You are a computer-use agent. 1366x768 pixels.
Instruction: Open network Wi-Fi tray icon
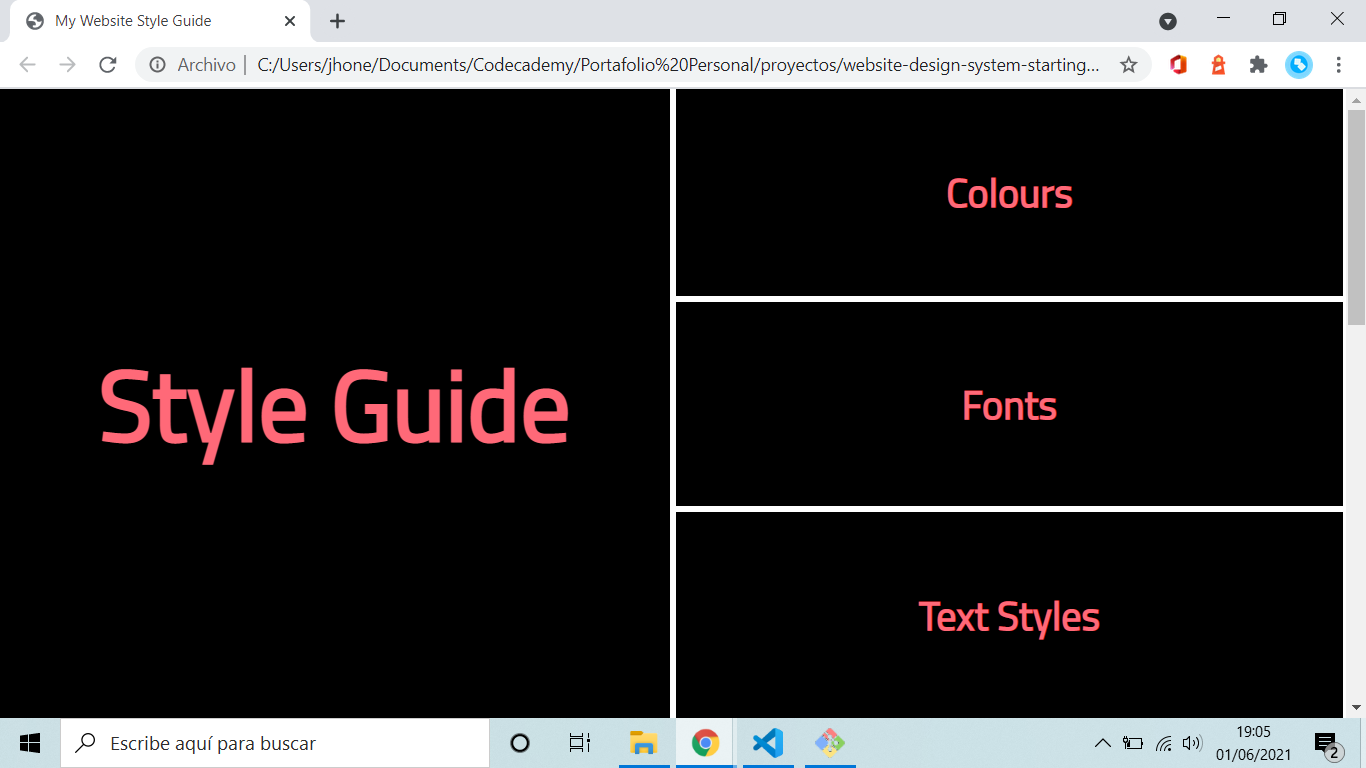pyautogui.click(x=1163, y=743)
